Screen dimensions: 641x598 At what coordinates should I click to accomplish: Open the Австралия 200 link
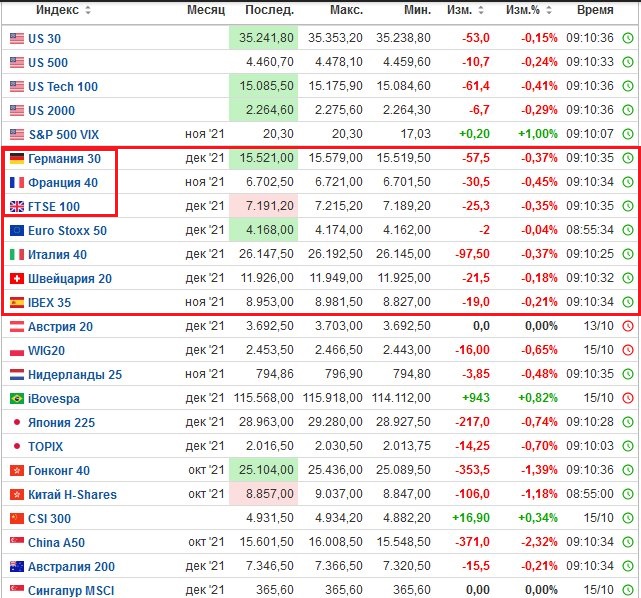tap(72, 567)
